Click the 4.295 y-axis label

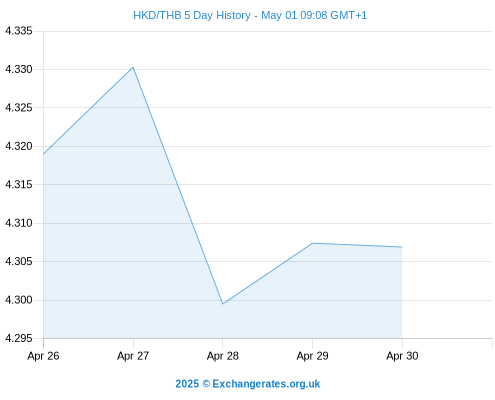19,338
